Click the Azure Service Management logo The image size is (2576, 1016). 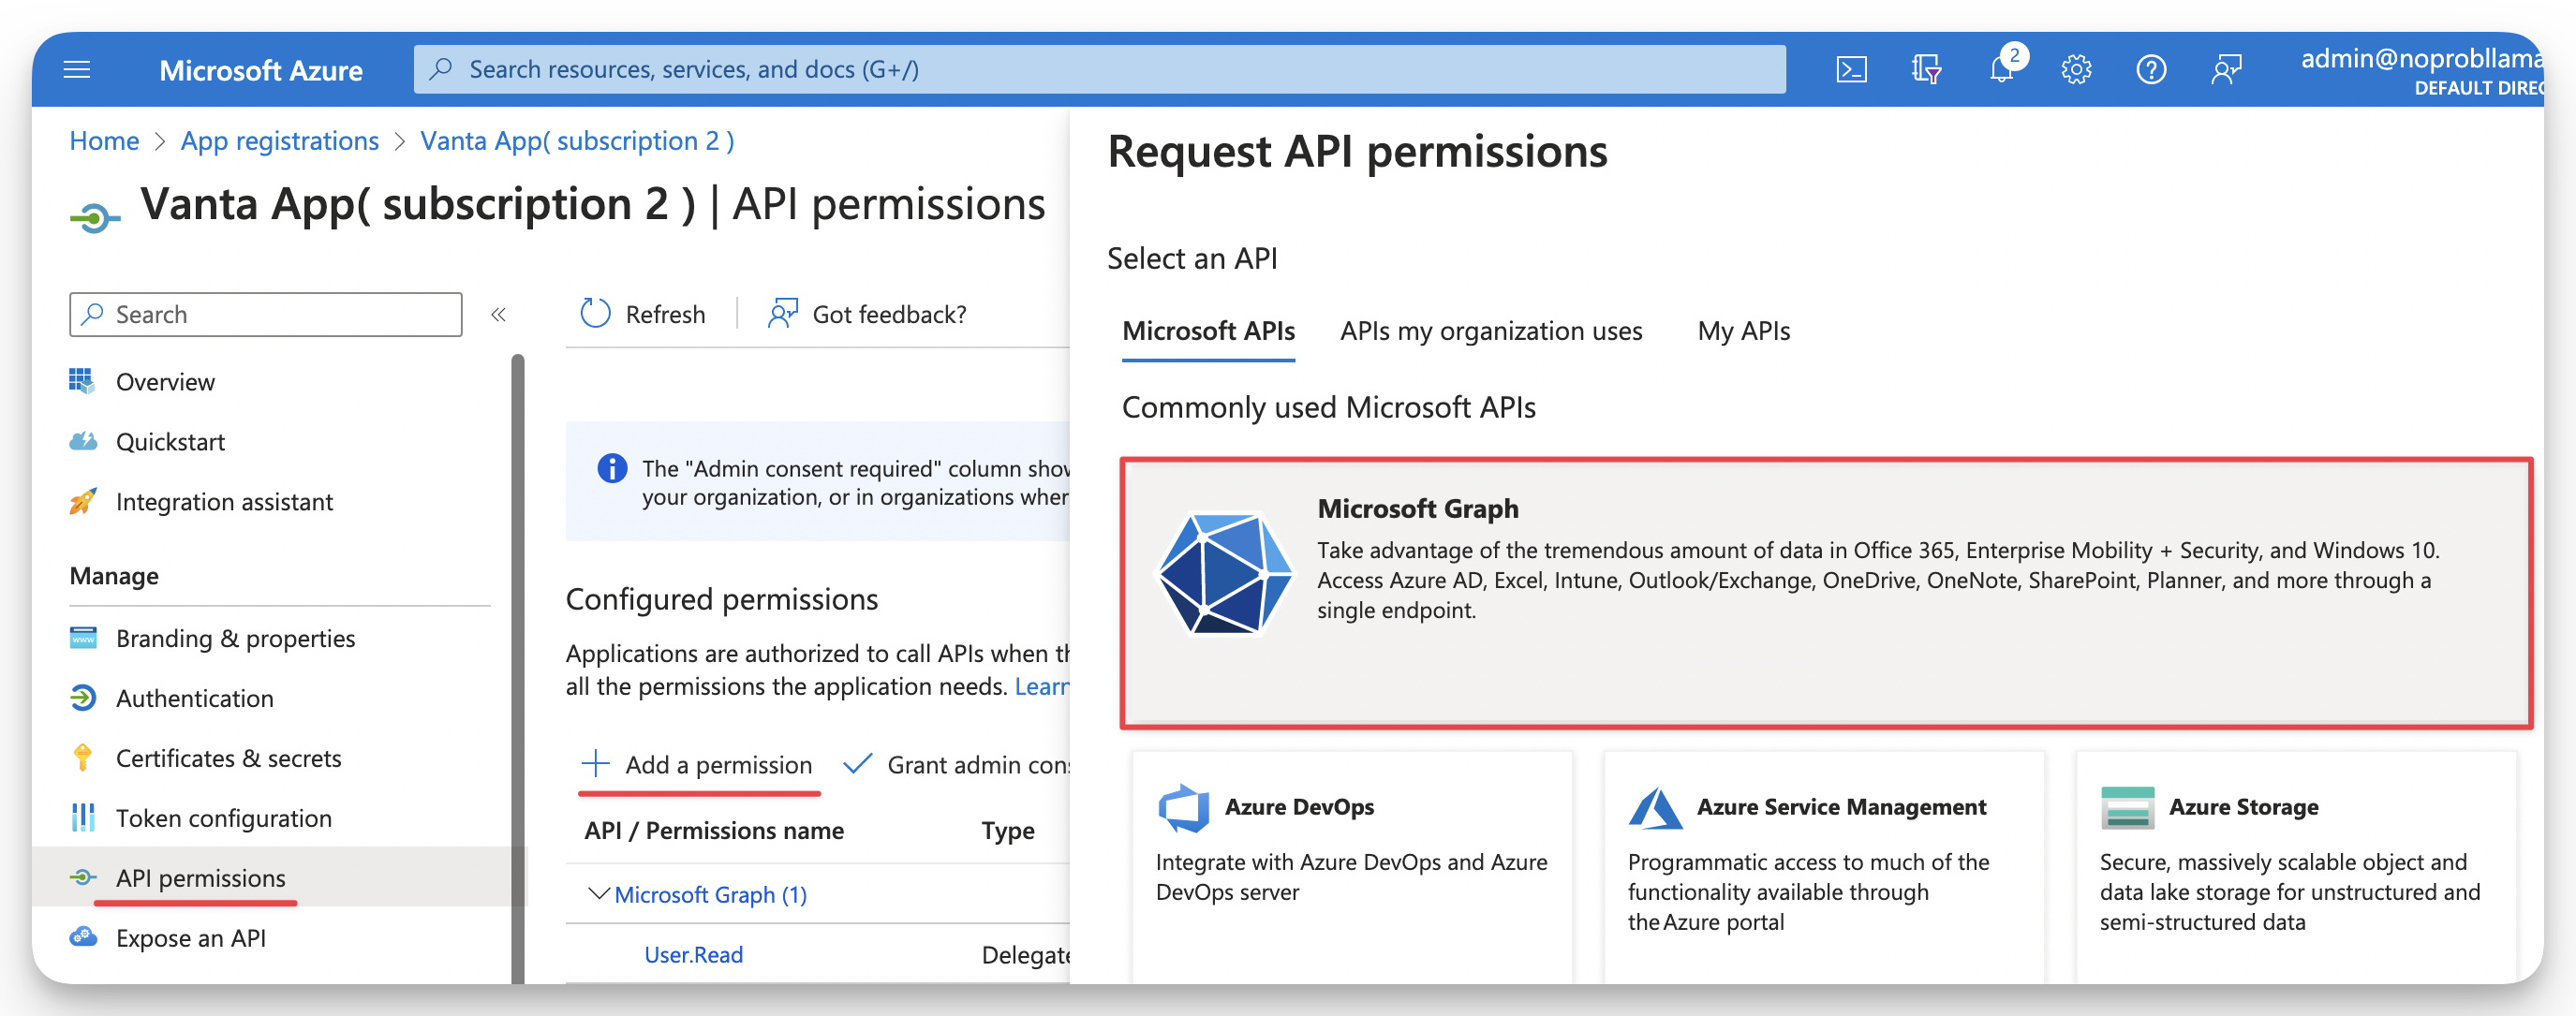(1655, 808)
